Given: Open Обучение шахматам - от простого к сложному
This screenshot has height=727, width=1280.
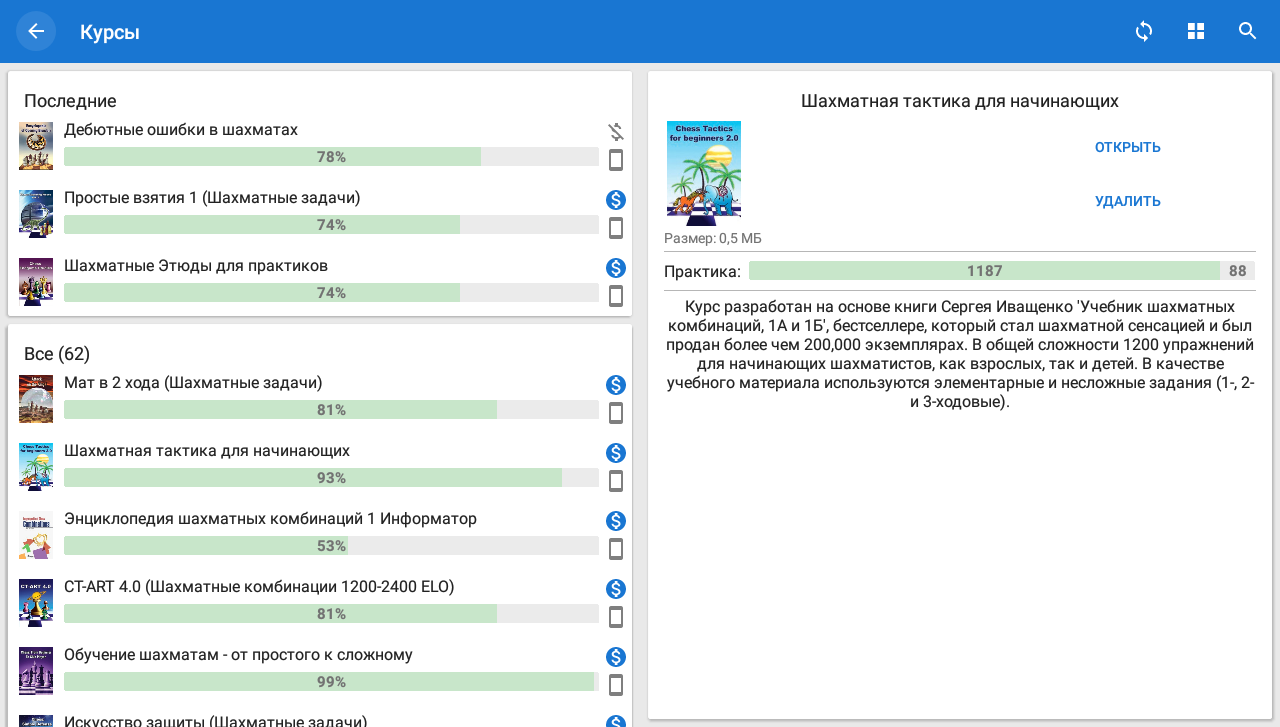Looking at the screenshot, I should (238, 655).
